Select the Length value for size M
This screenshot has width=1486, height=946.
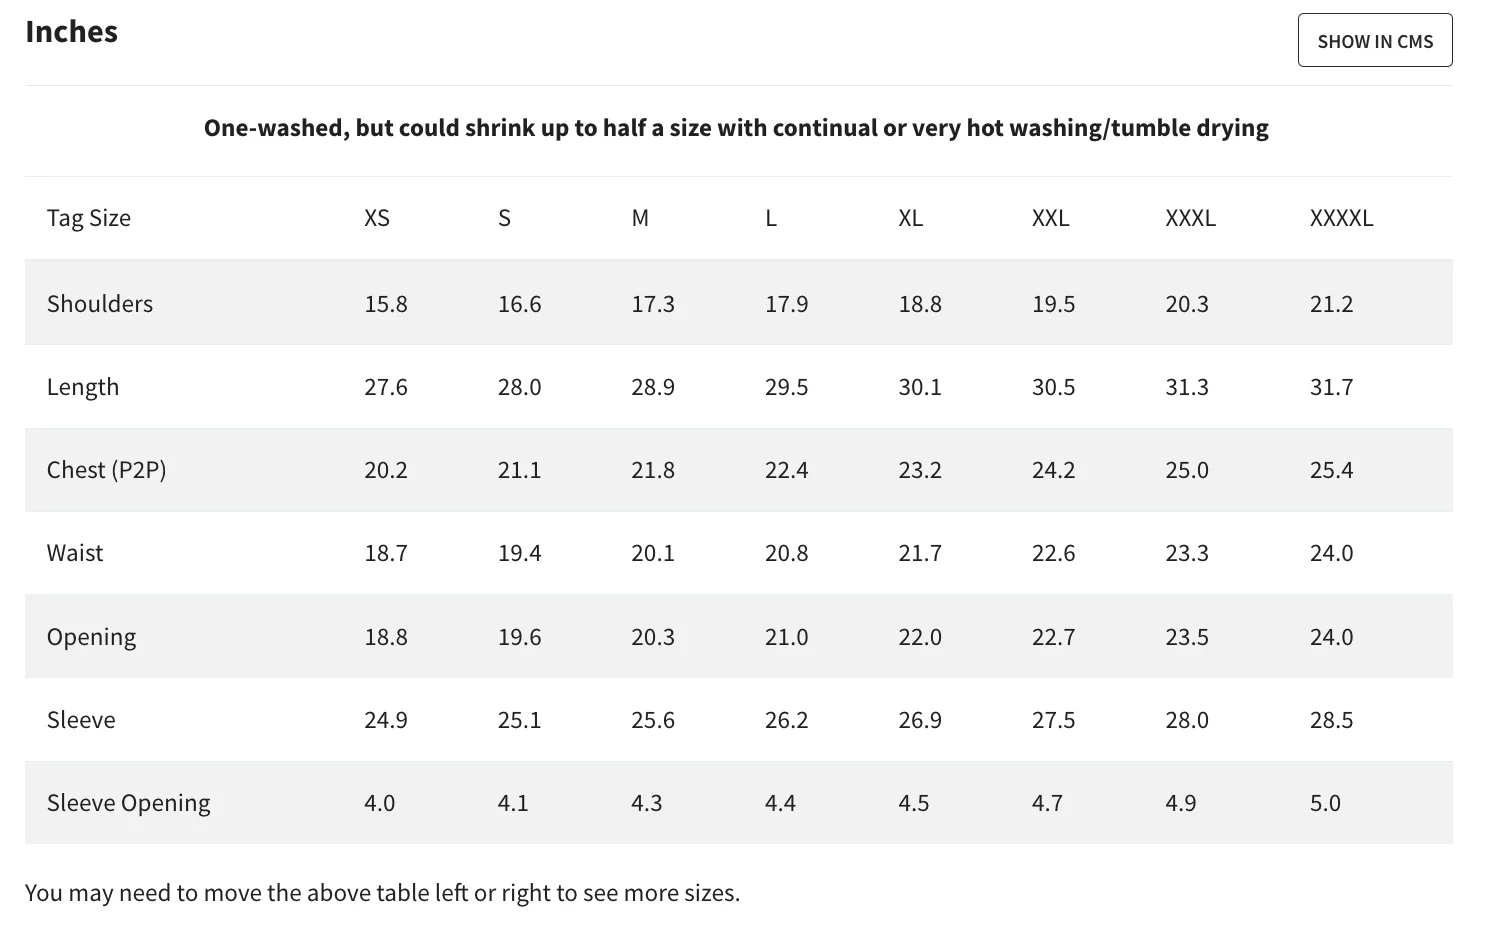click(x=653, y=387)
